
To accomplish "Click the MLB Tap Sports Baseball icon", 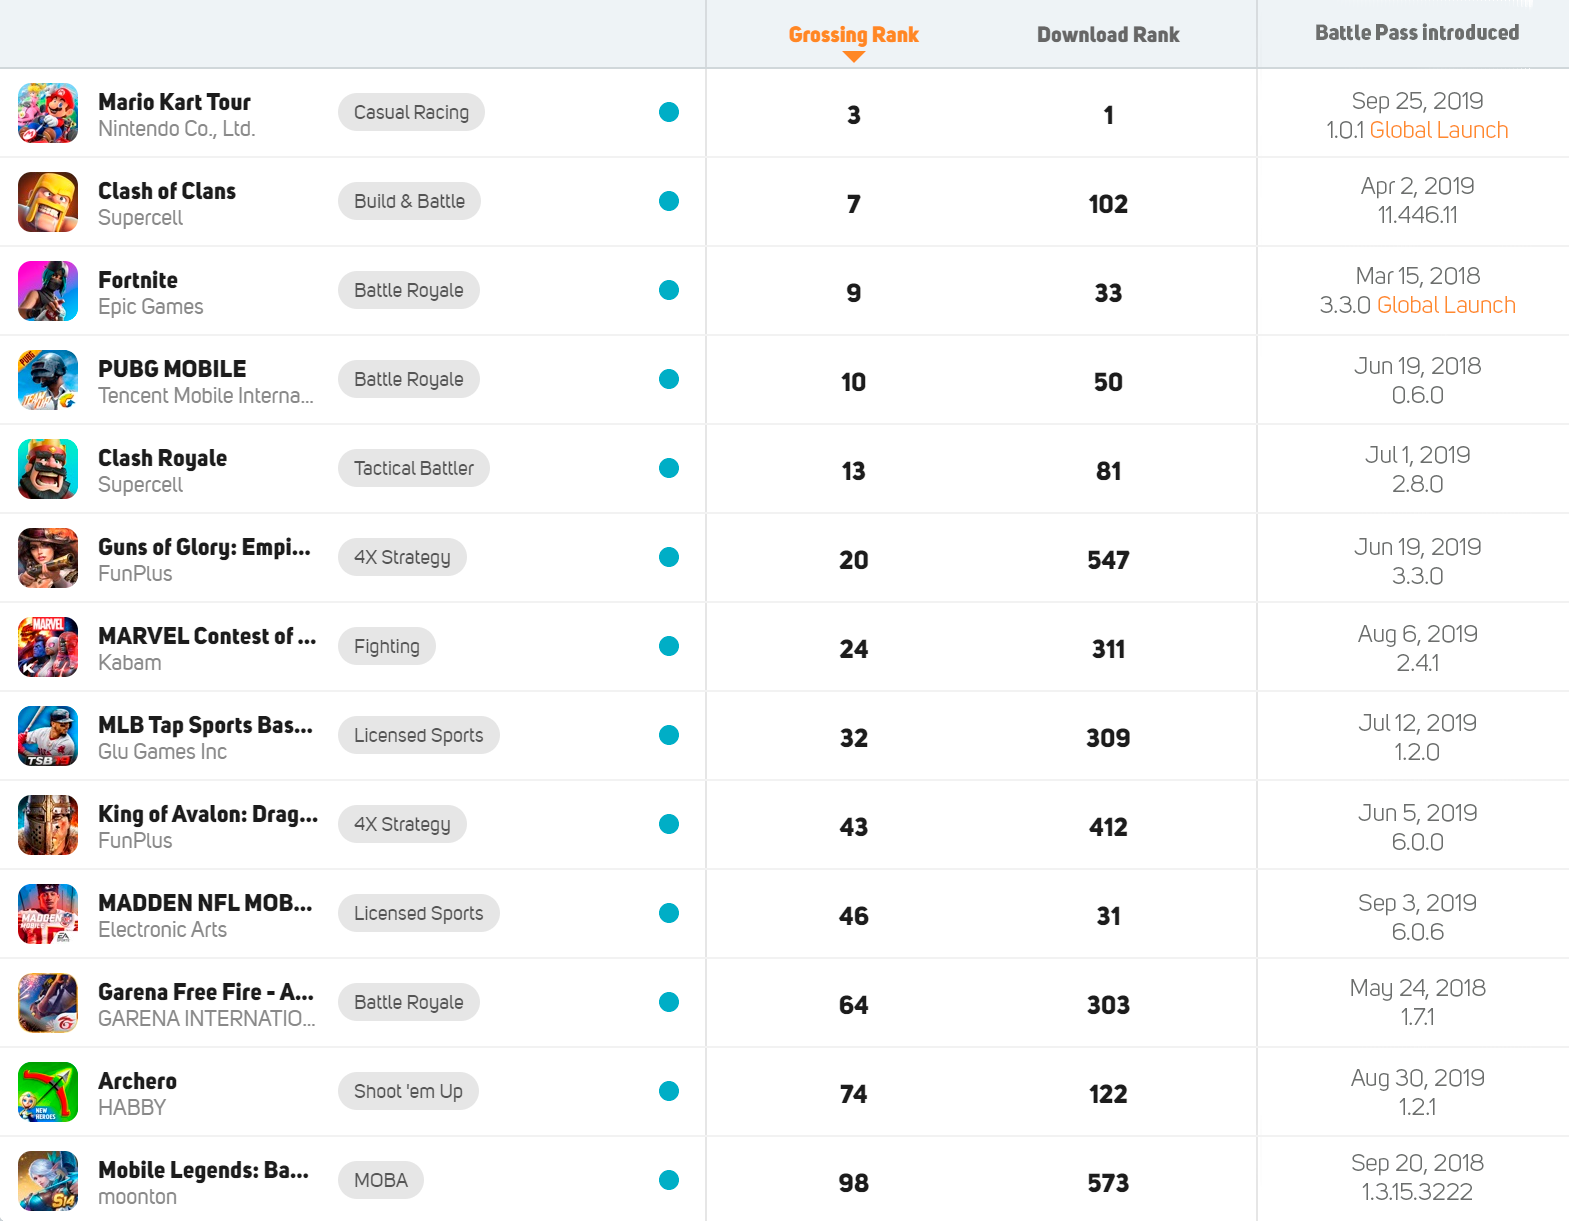I will tap(48, 736).
